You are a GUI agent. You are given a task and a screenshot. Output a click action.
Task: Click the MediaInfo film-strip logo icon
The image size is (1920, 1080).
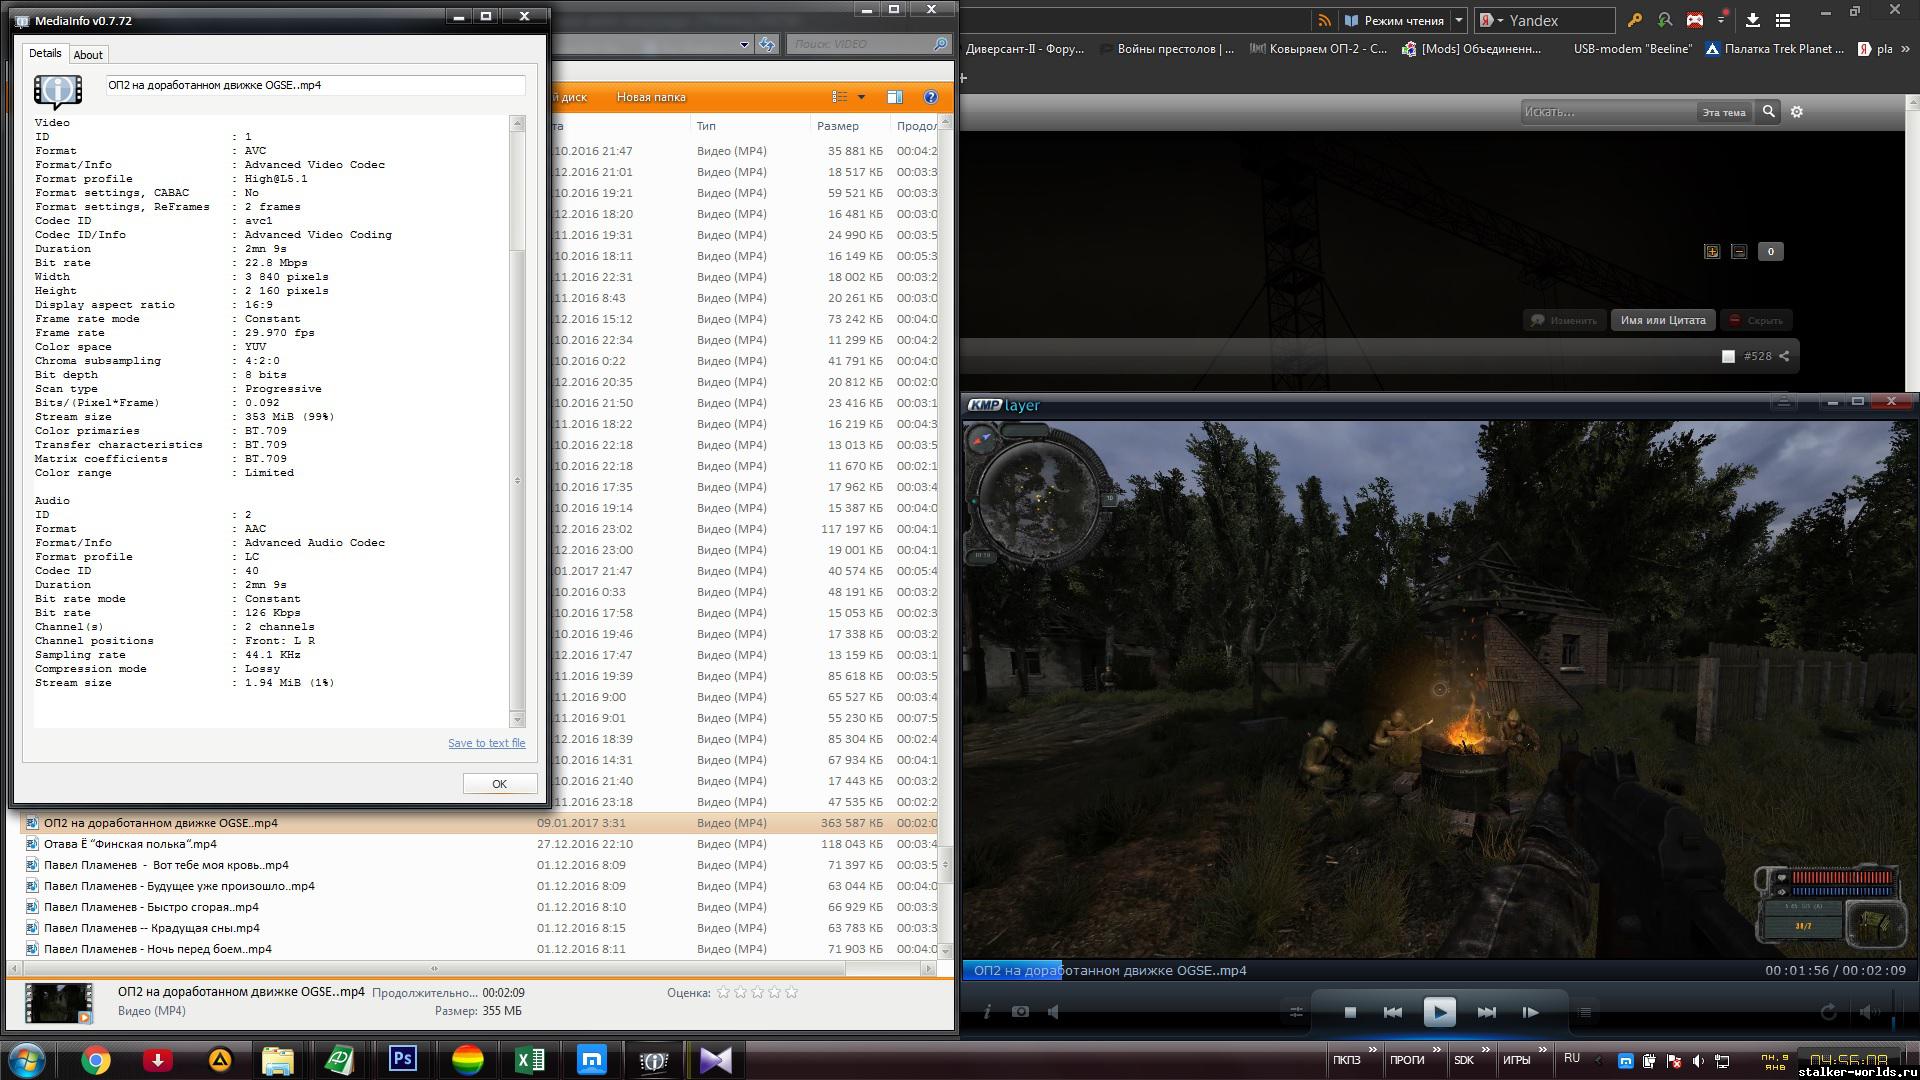(58, 91)
